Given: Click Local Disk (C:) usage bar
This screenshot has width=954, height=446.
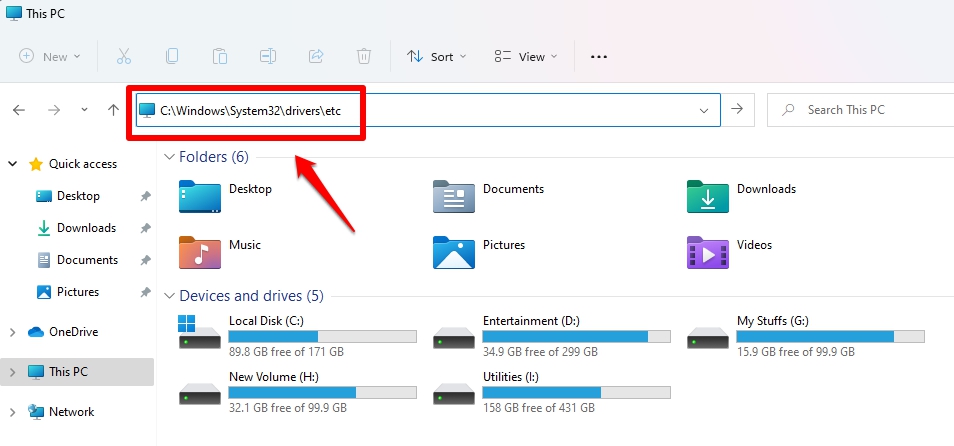Looking at the screenshot, I should [322, 336].
